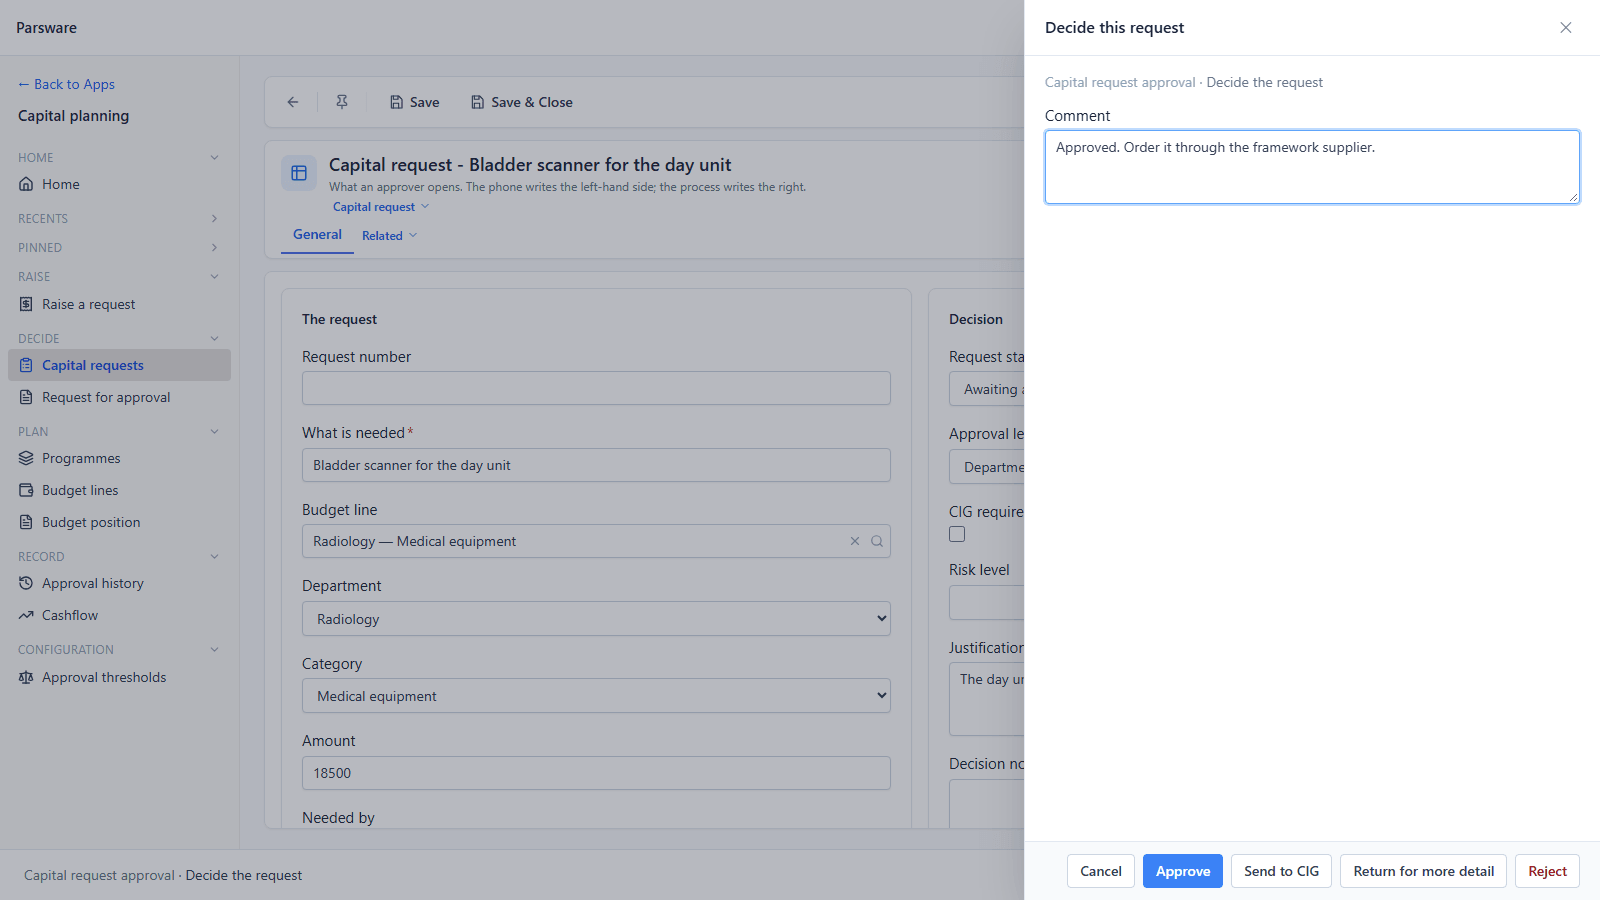Expand the RECENTS sidebar section
The width and height of the screenshot is (1600, 900).
(x=214, y=218)
